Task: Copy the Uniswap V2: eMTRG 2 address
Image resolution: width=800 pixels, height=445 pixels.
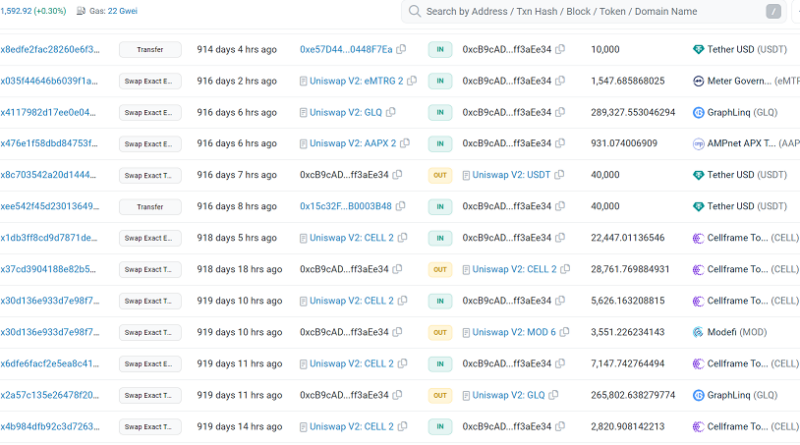Action: coord(411,81)
